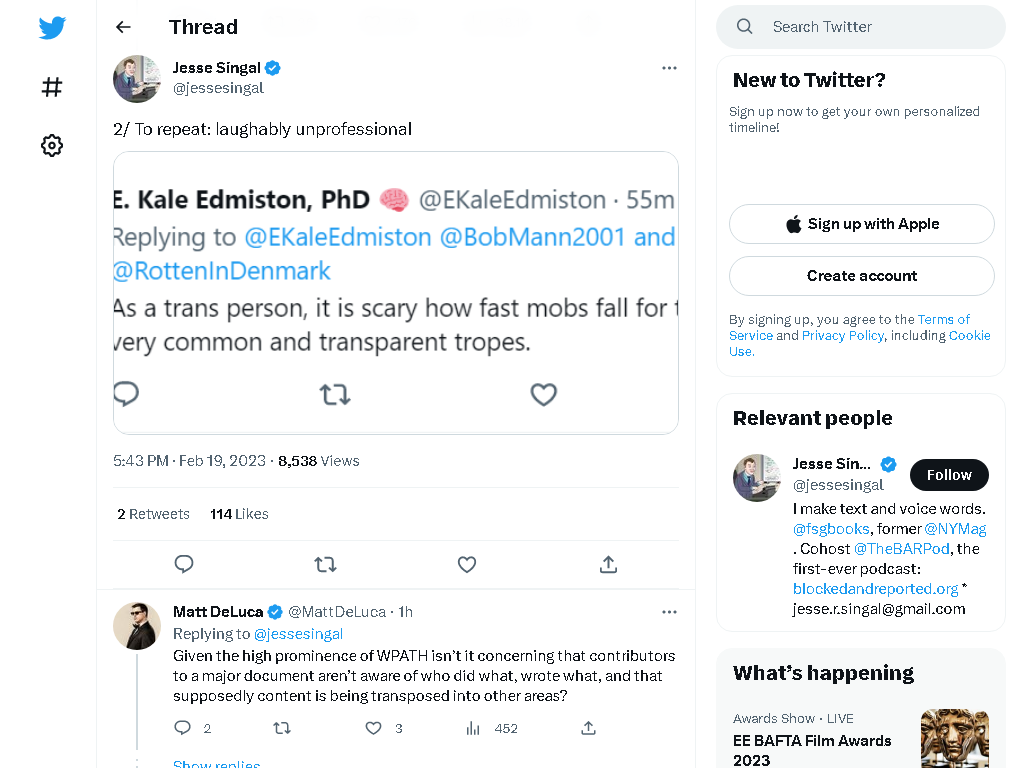Click the Create account button

click(x=862, y=276)
